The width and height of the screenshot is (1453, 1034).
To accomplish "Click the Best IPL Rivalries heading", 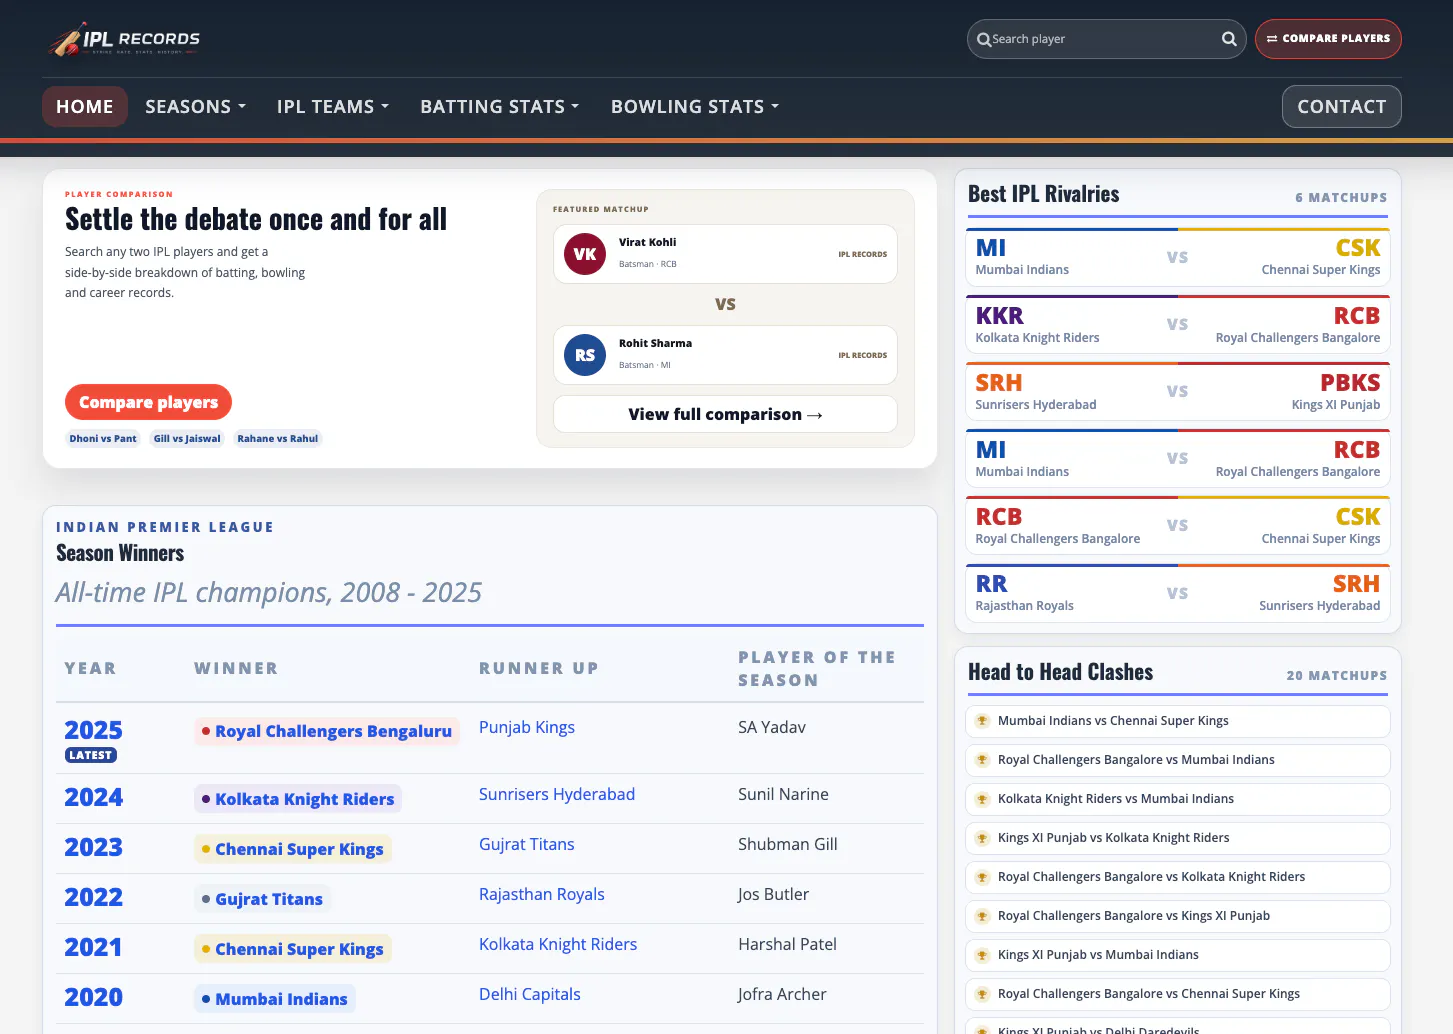I will (1044, 194).
